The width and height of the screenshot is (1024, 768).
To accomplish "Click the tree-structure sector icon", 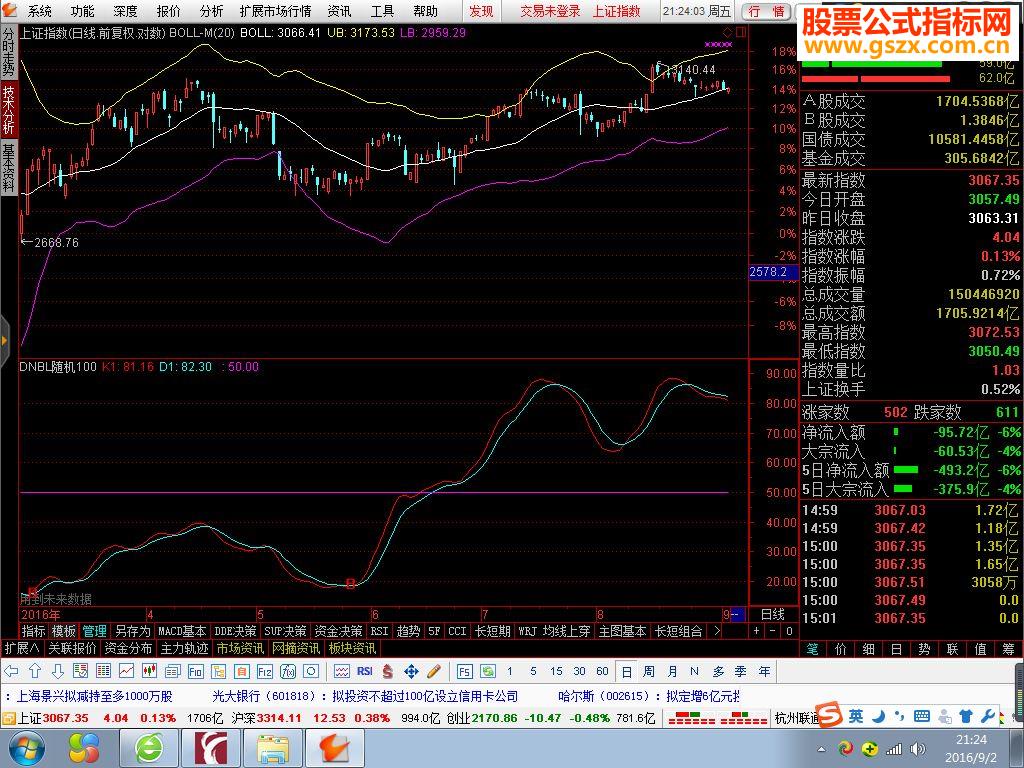I will tap(219, 671).
